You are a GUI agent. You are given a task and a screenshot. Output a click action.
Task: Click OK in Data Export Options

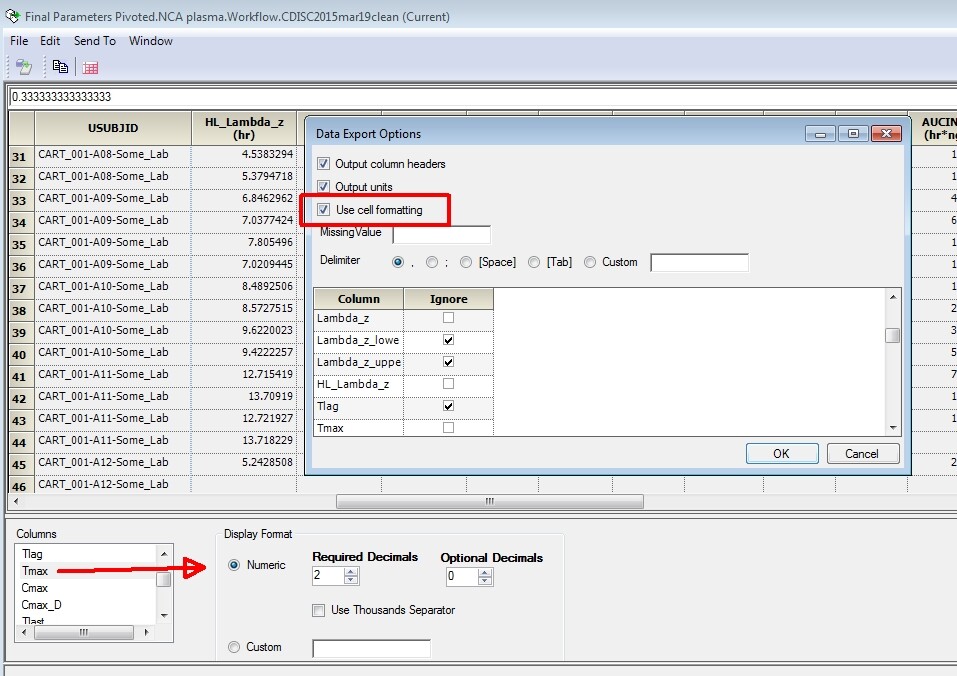(x=782, y=453)
